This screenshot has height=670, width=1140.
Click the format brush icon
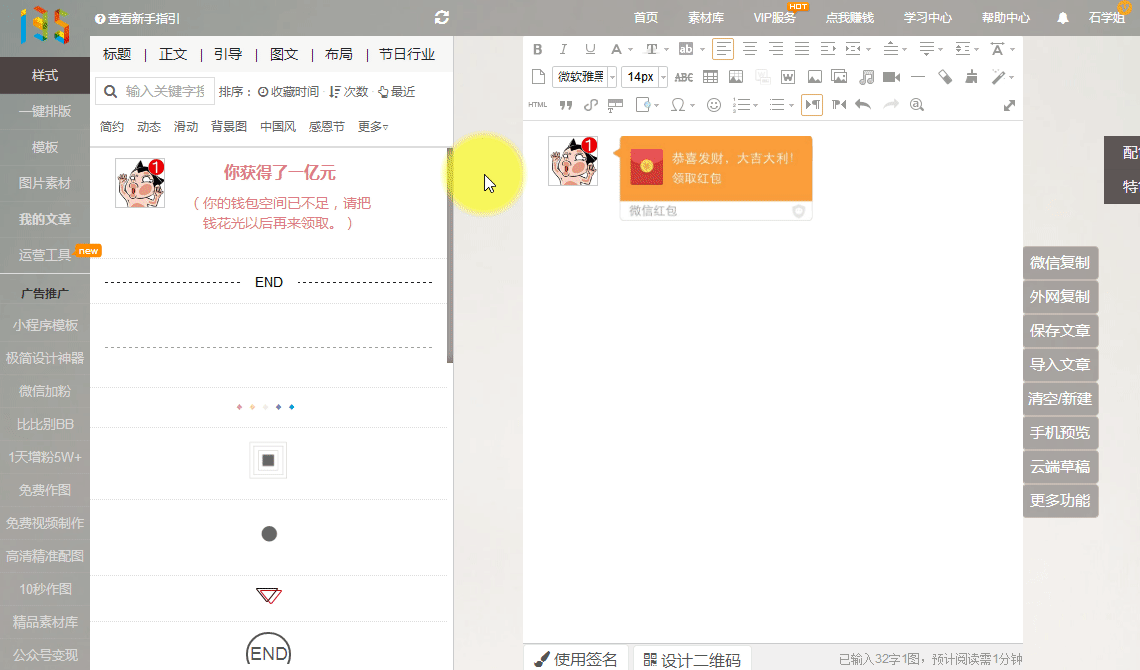pos(971,77)
